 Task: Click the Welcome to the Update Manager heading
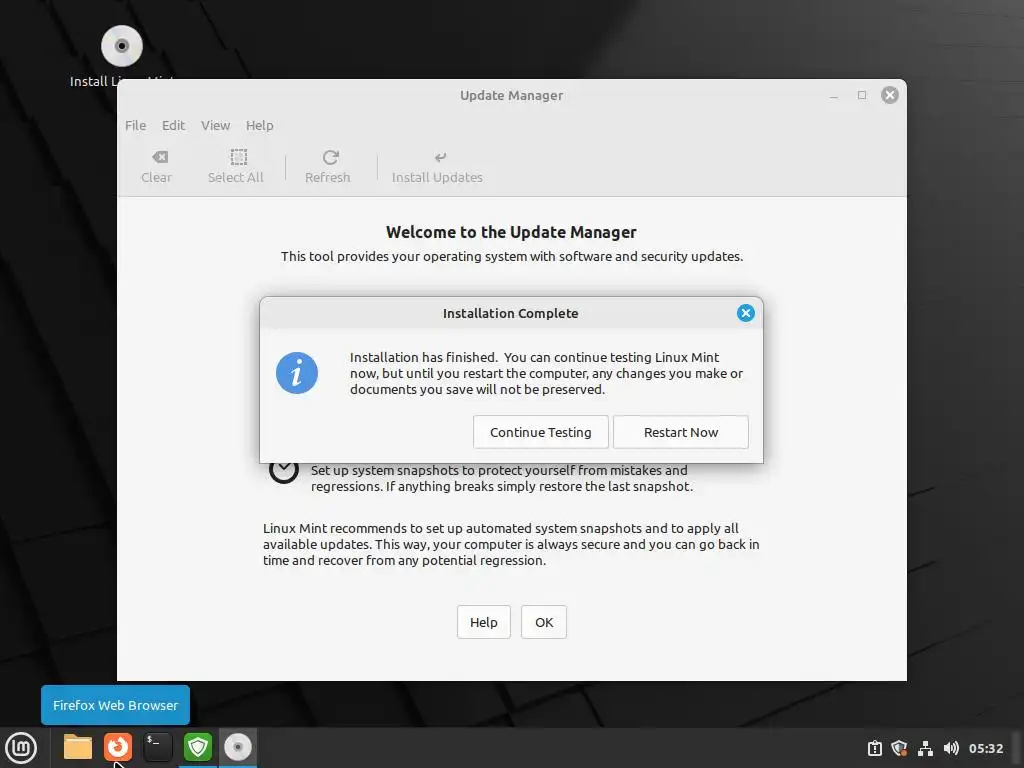(x=511, y=232)
